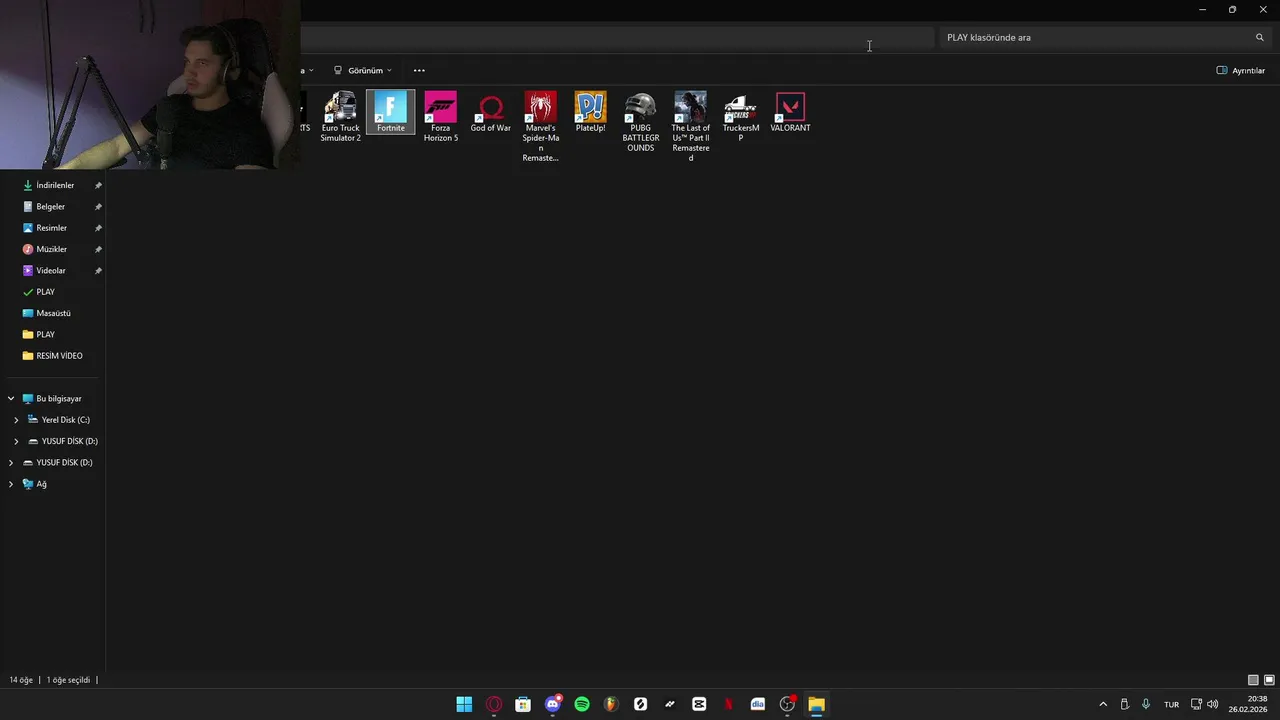
Task: Expand the Yerel Disk (C:) node
Action: (16, 420)
